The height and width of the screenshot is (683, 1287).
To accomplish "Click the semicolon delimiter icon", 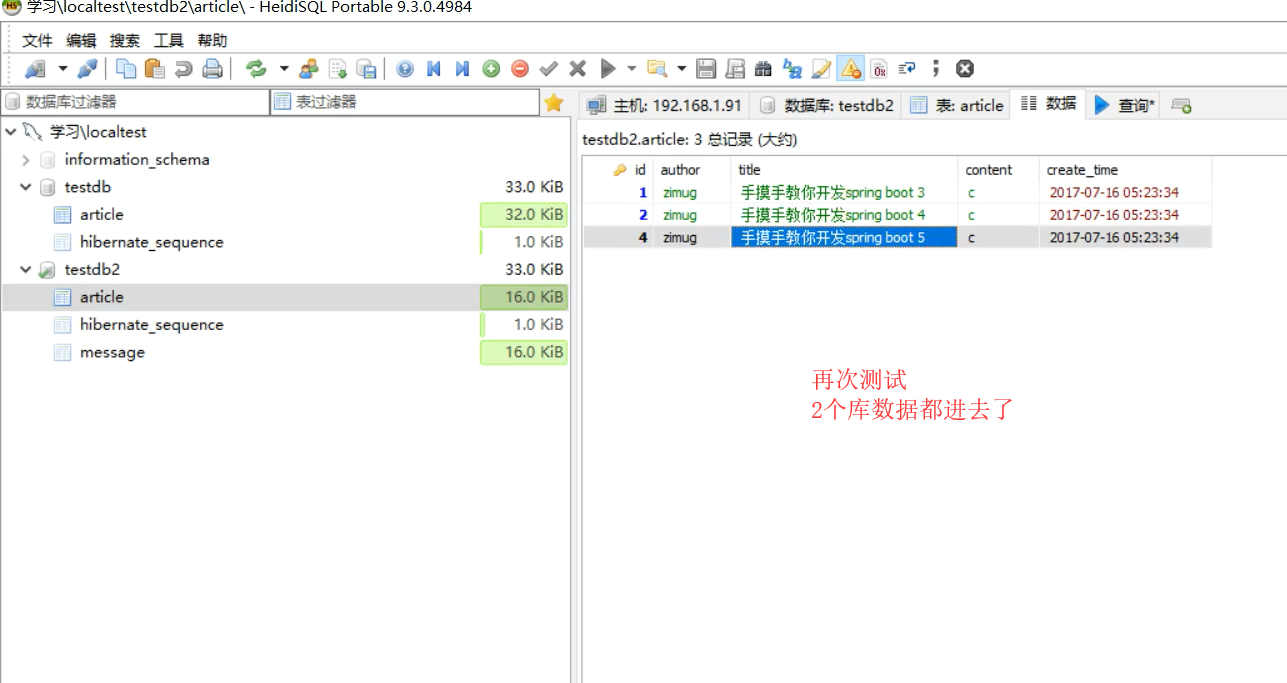I will click(936, 69).
